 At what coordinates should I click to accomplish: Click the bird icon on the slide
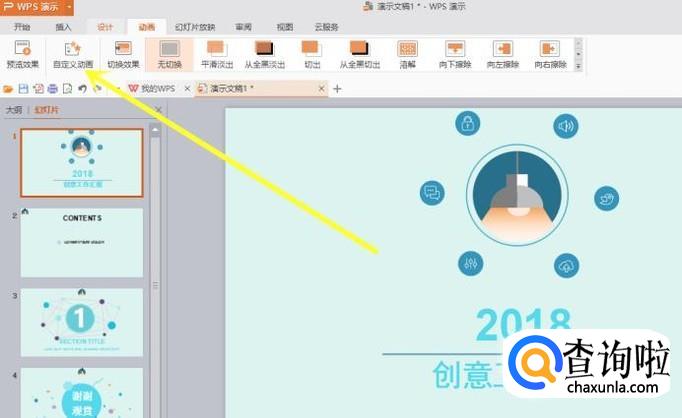[606, 198]
